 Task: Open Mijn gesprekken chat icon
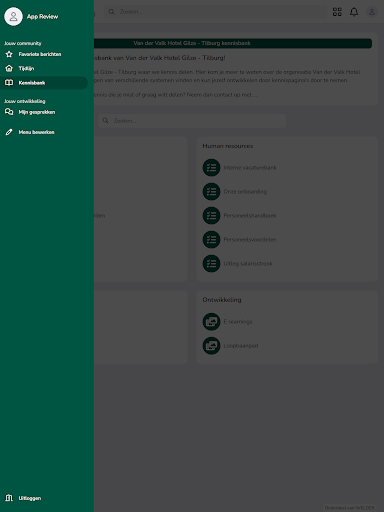click(x=9, y=112)
